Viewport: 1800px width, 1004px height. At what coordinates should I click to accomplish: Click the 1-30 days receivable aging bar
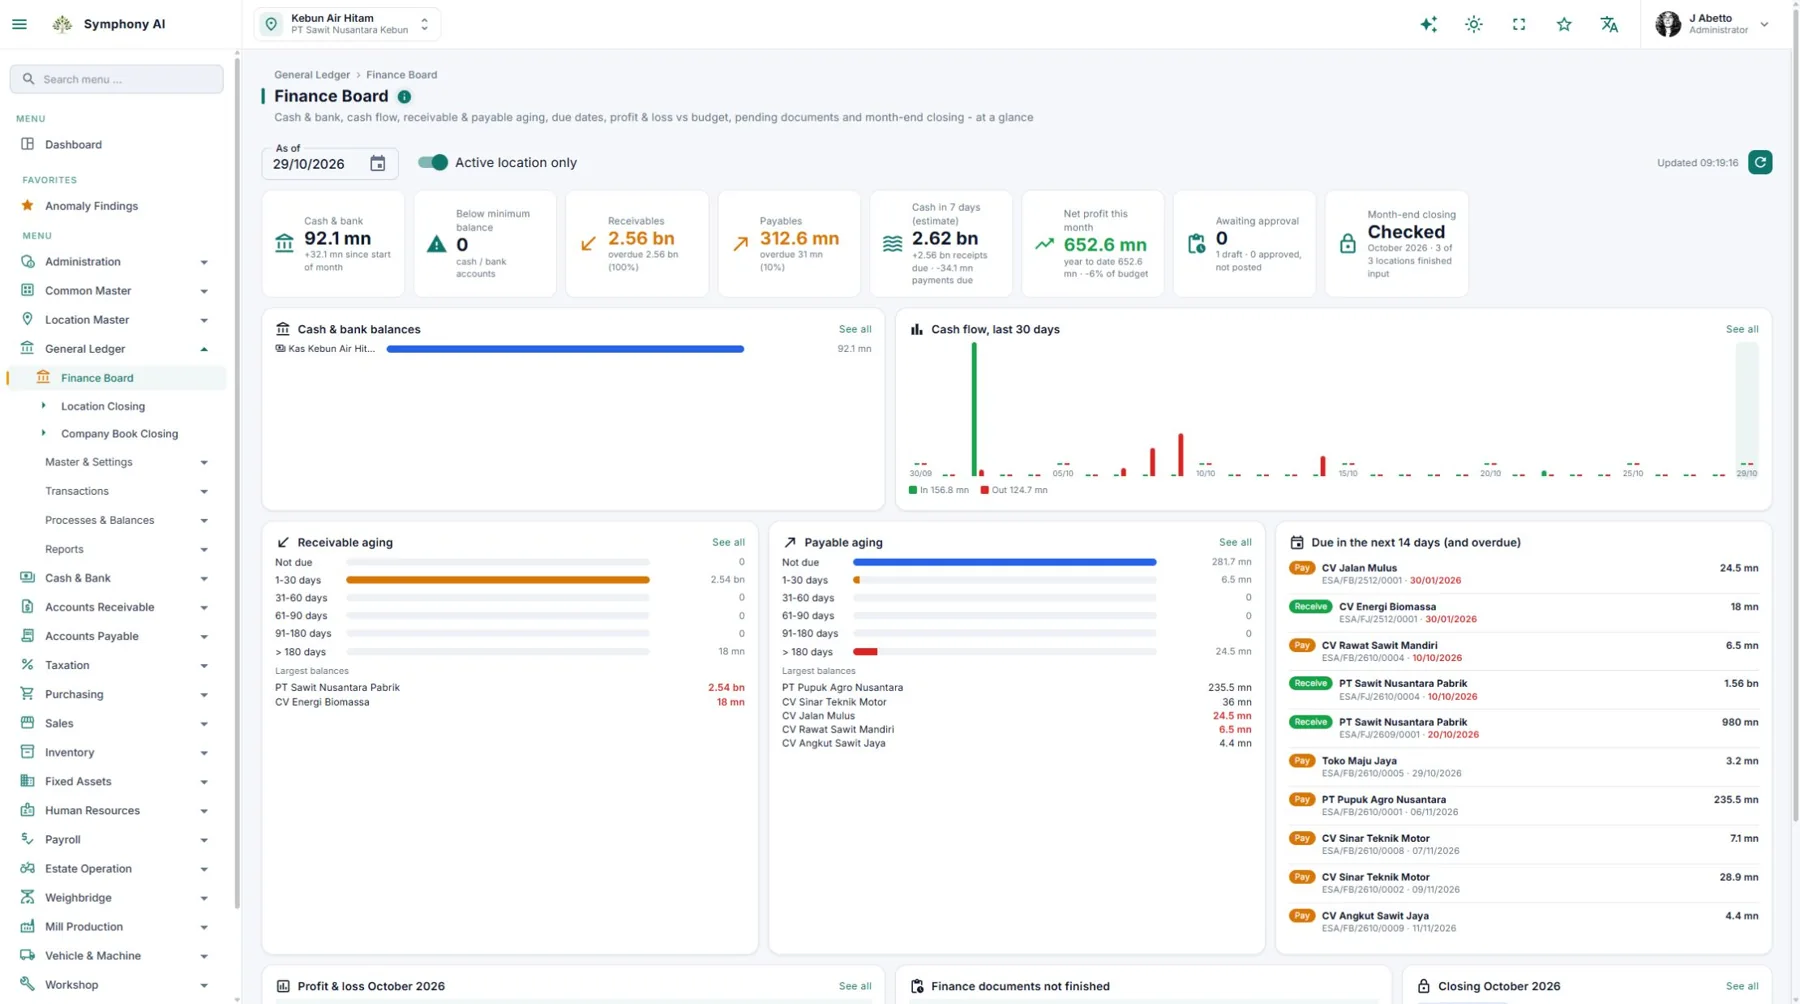(498, 580)
